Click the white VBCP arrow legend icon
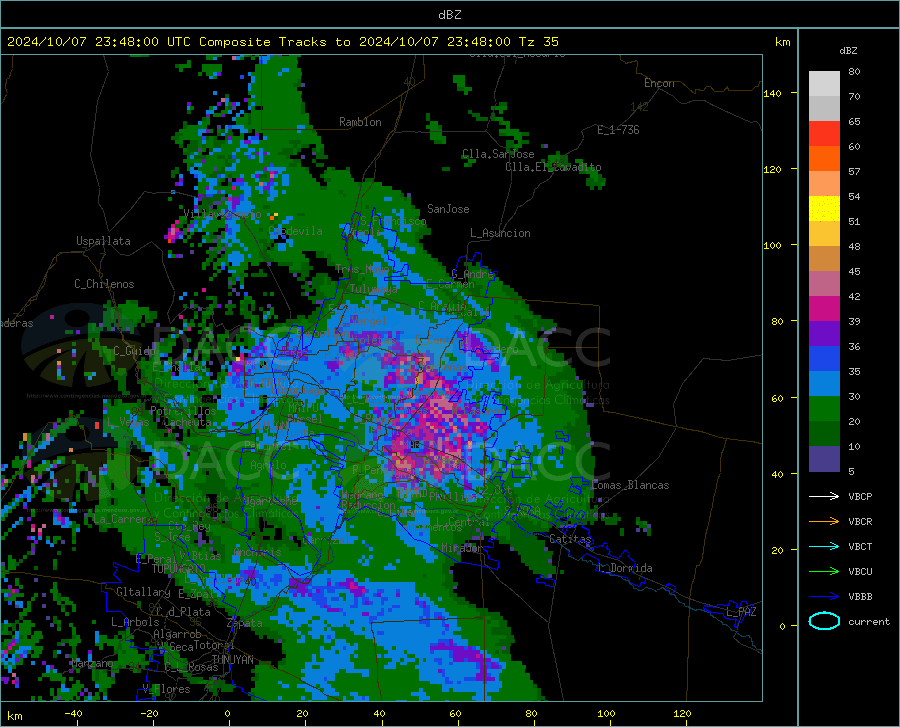The image size is (900, 727). (824, 496)
